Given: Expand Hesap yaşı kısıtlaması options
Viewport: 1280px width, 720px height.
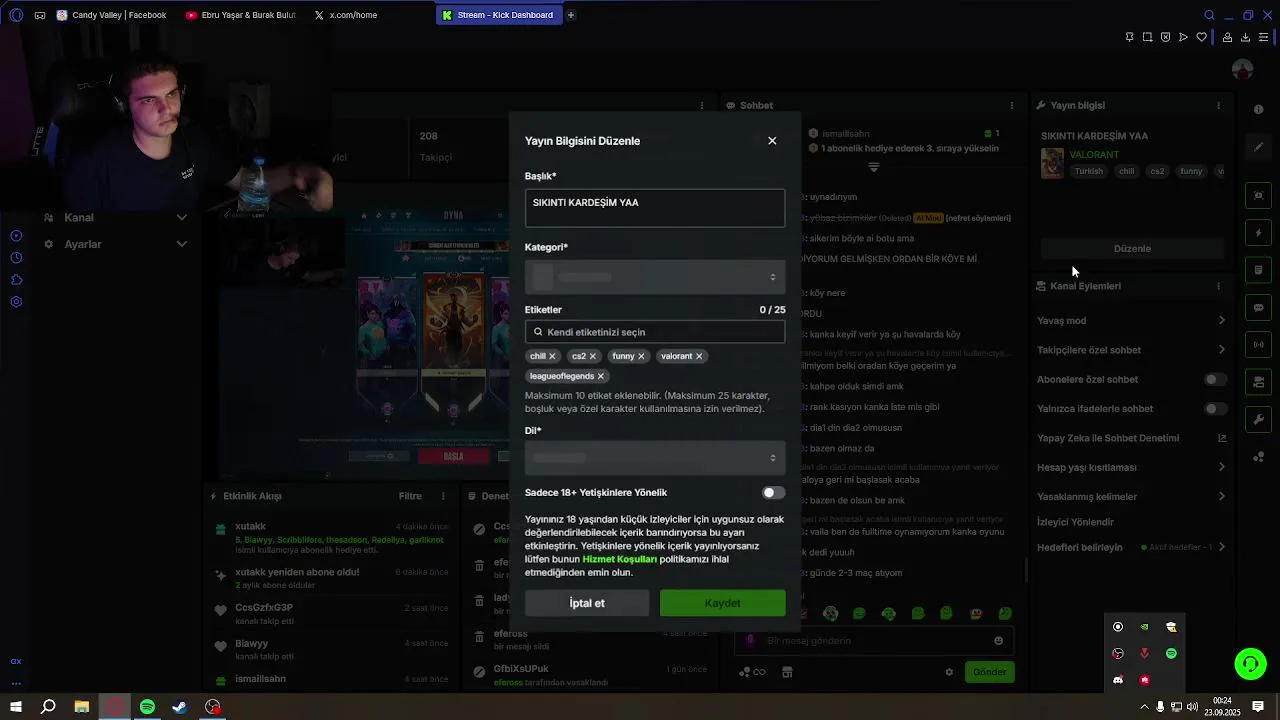Looking at the screenshot, I should click(x=1221, y=467).
